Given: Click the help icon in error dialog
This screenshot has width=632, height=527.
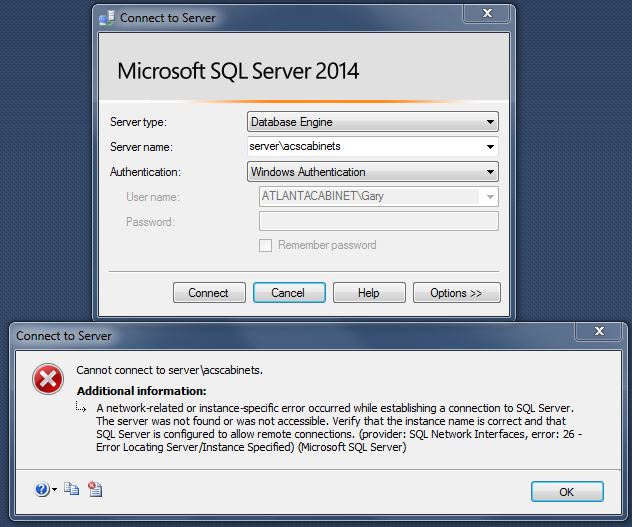Looking at the screenshot, I should pos(42,490).
